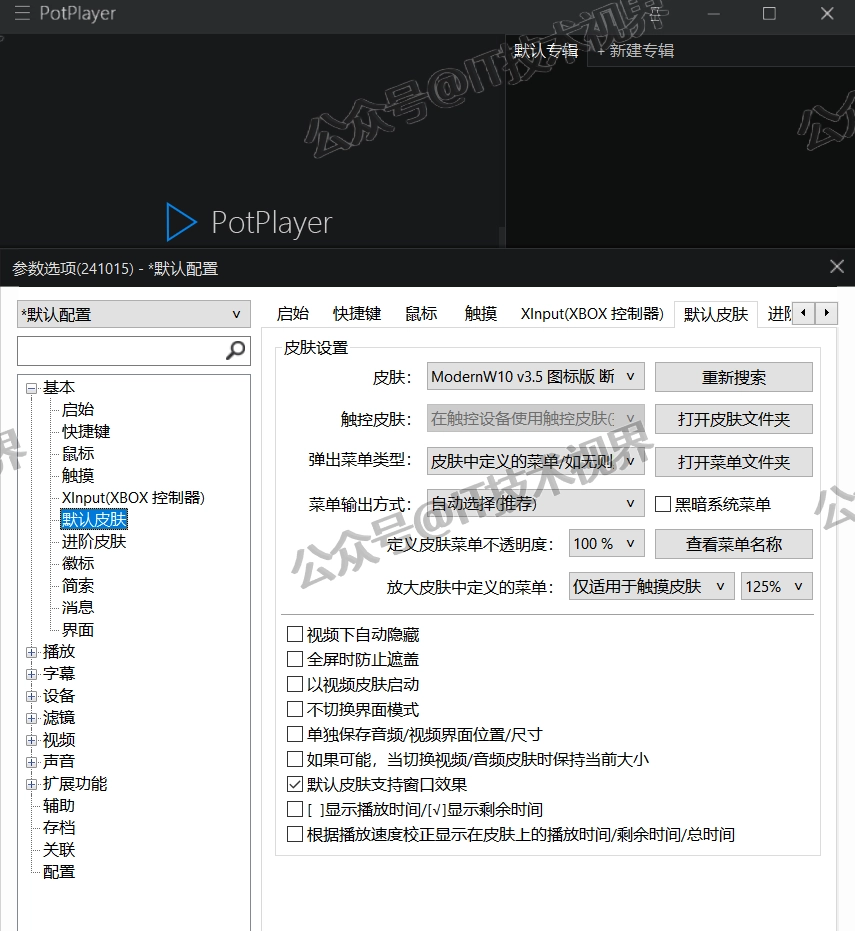Select 进阶皮肤 in the settings tree

(94, 542)
